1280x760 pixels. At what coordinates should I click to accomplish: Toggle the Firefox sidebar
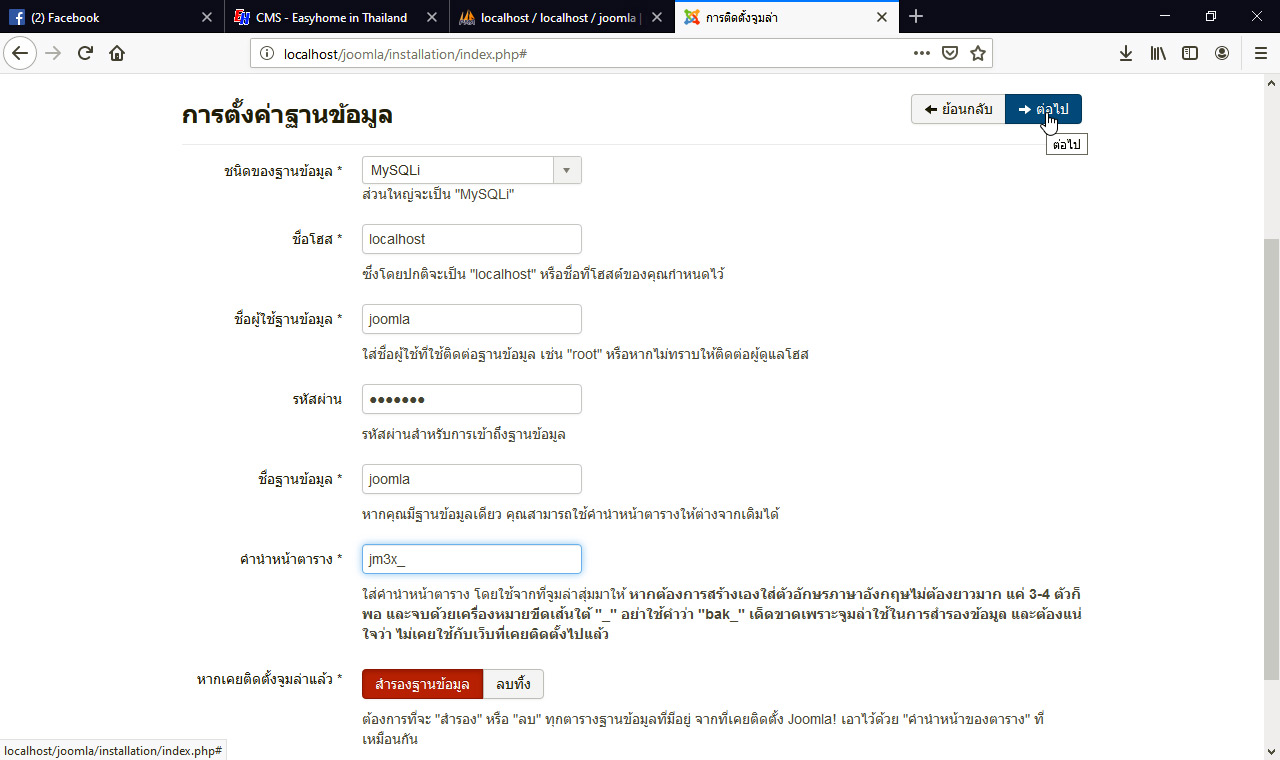tap(1190, 53)
